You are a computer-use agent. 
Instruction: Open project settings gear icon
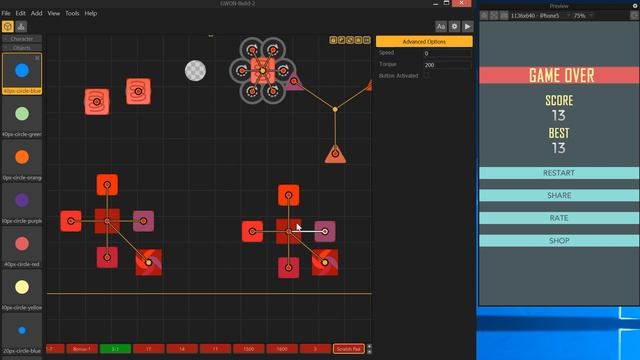tap(454, 27)
